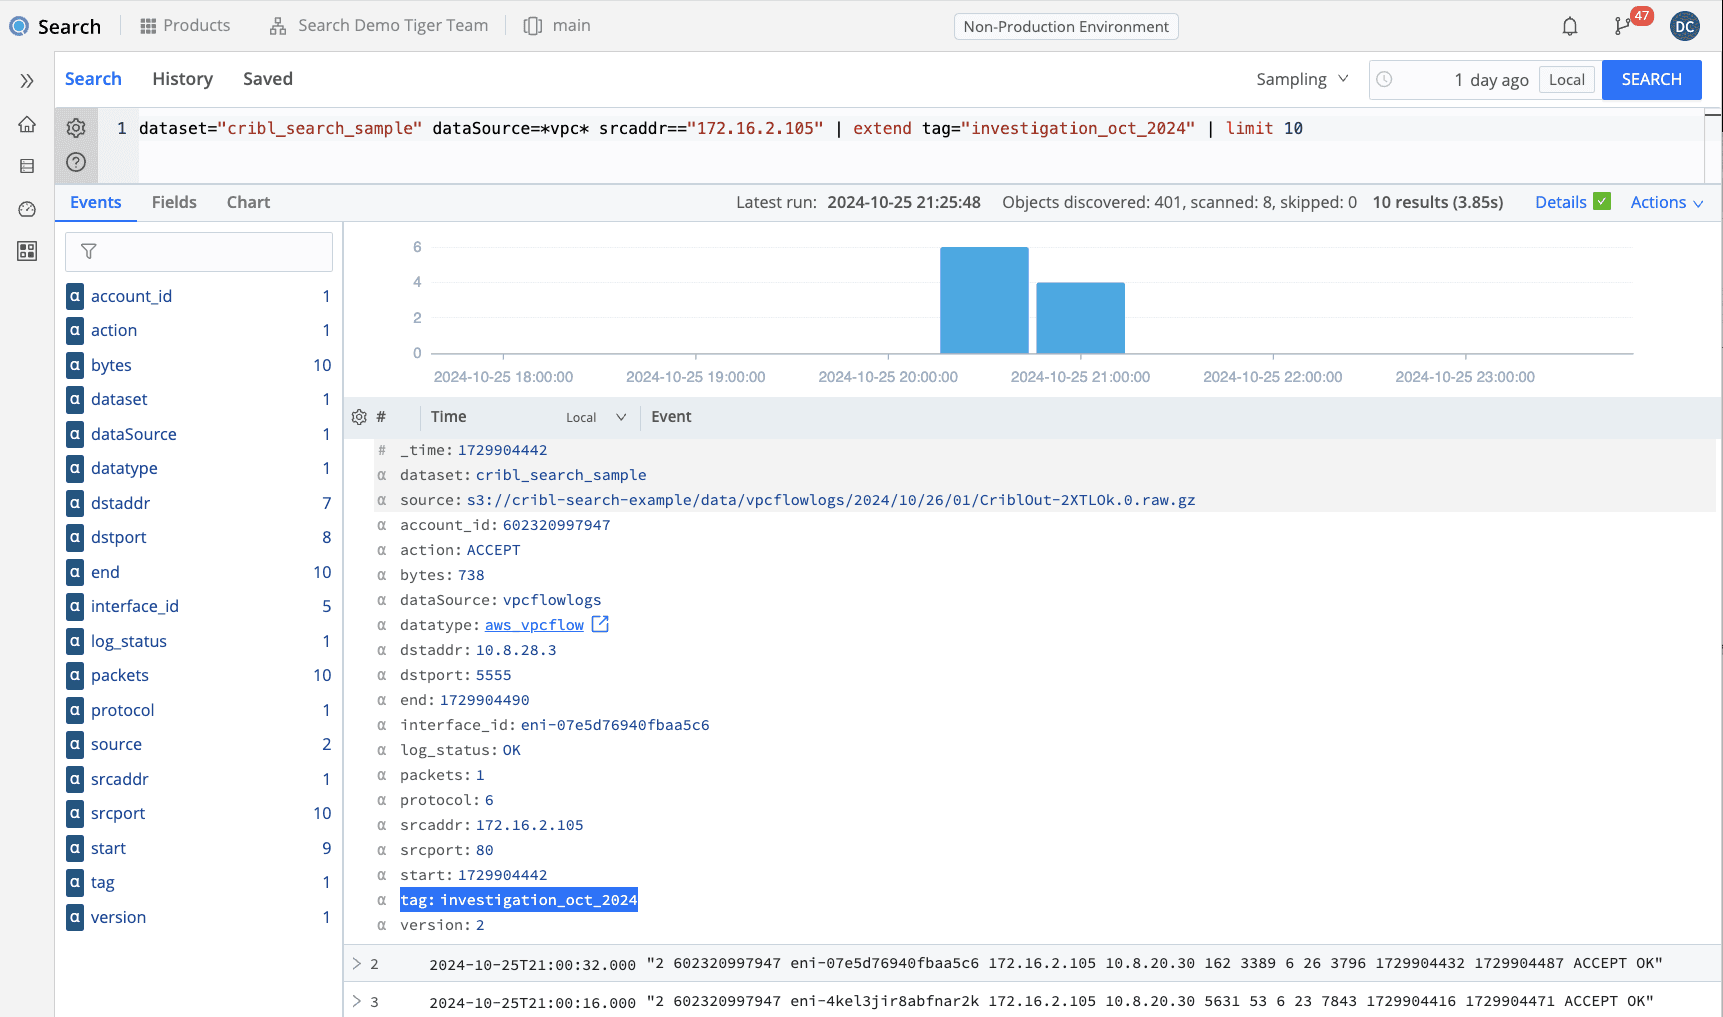Open the query editor settings gear
The height and width of the screenshot is (1017, 1723).
[x=76, y=128]
